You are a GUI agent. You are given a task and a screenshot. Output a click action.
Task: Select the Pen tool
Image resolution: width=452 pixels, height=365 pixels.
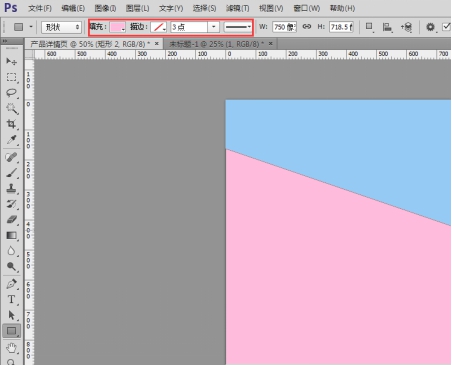[x=12, y=284]
